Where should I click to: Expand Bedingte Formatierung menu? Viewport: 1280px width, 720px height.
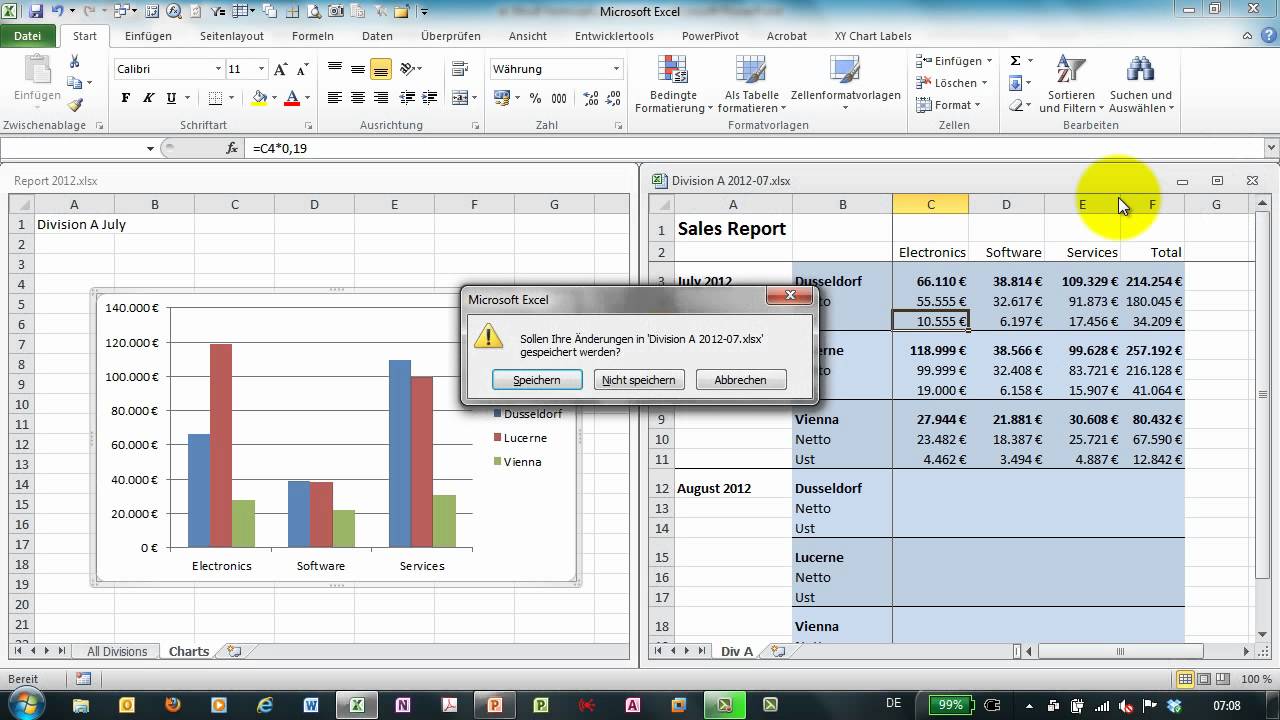(673, 83)
